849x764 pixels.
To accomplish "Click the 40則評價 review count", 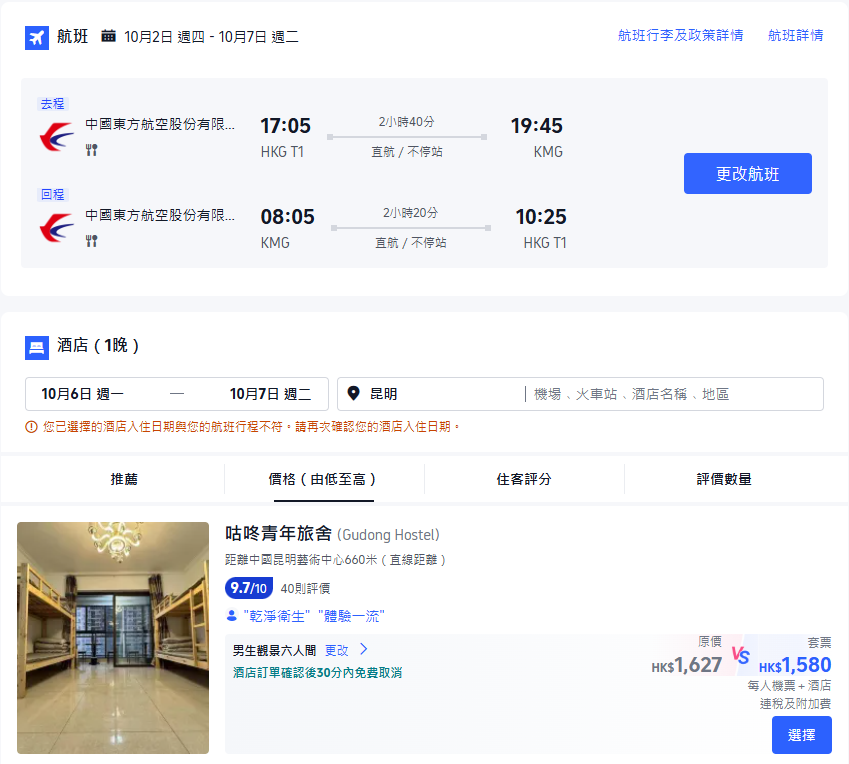I will [x=305, y=589].
